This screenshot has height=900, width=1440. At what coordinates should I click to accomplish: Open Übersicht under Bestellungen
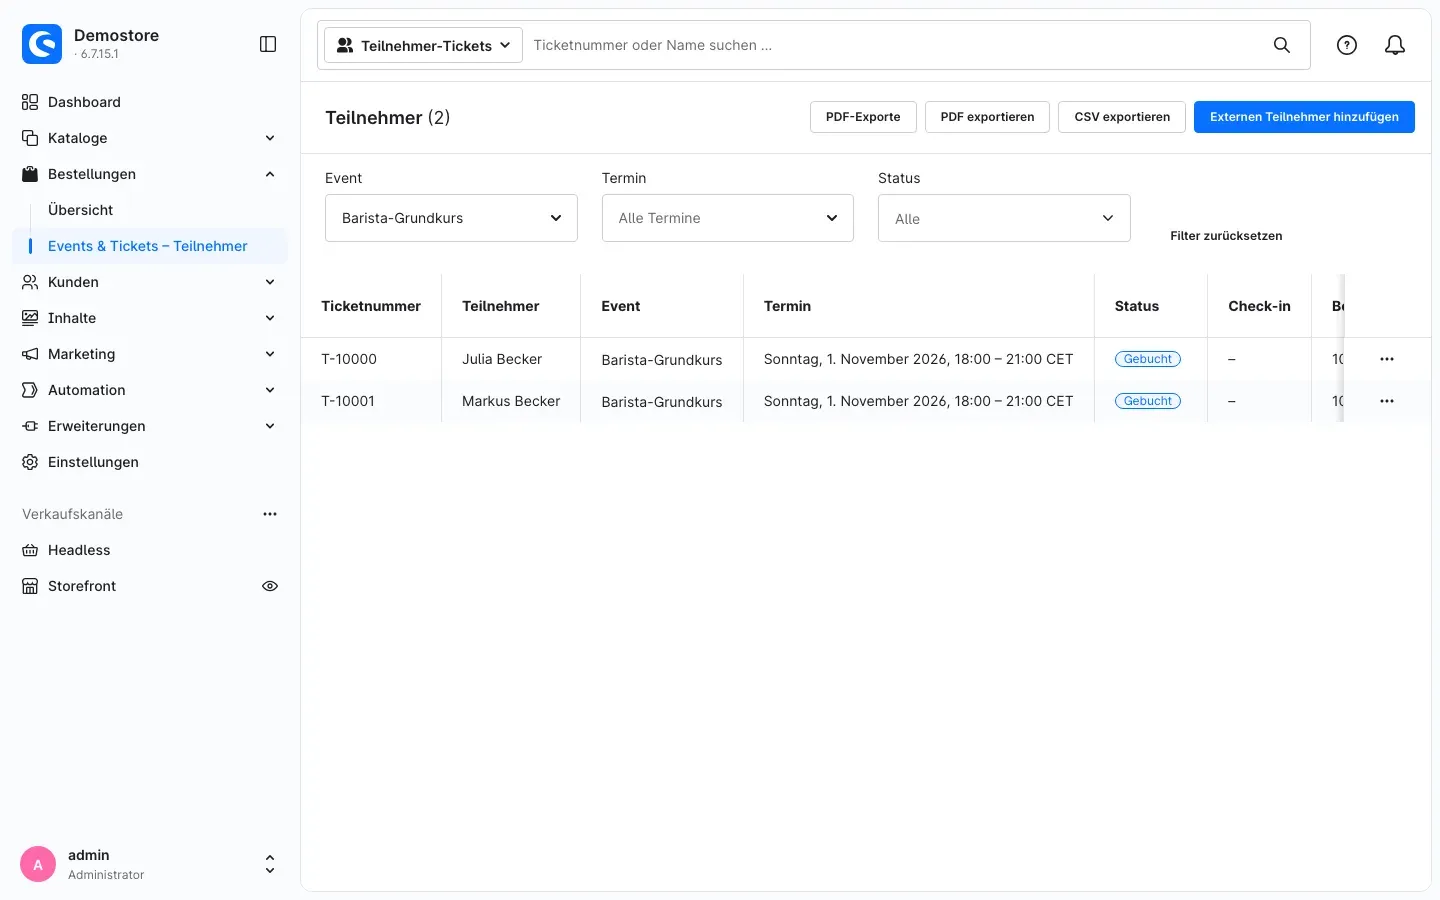pyautogui.click(x=80, y=210)
